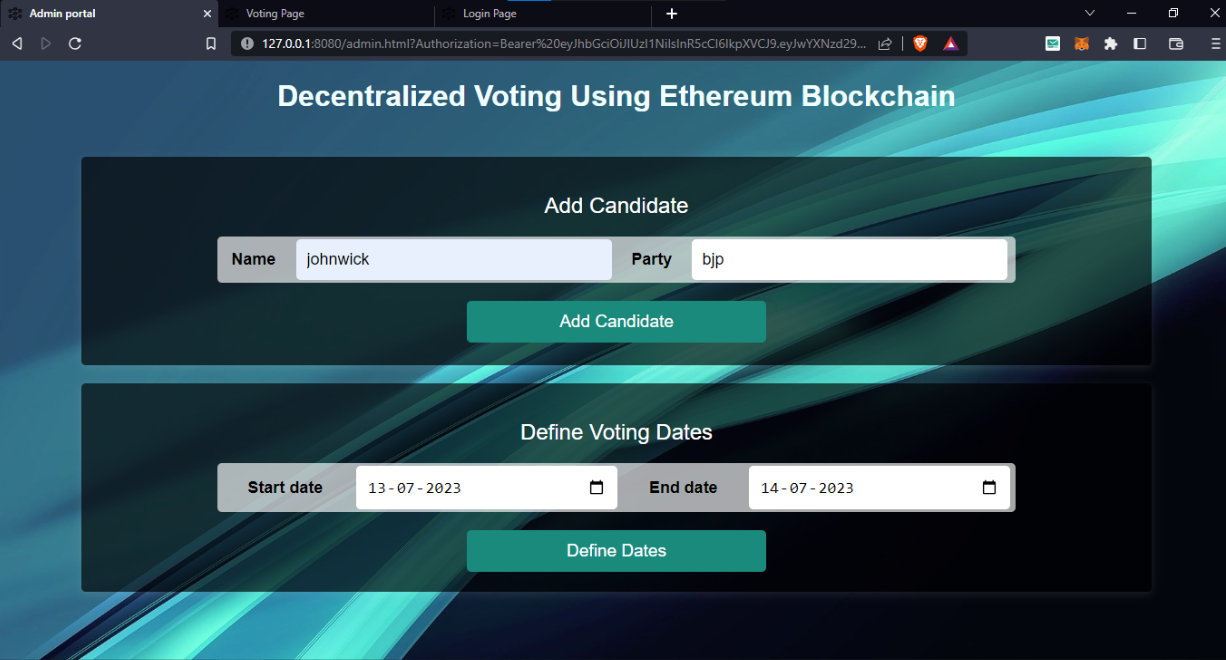This screenshot has height=660, width=1226.
Task: Switch to the Login Page tab
Action: click(x=543, y=14)
